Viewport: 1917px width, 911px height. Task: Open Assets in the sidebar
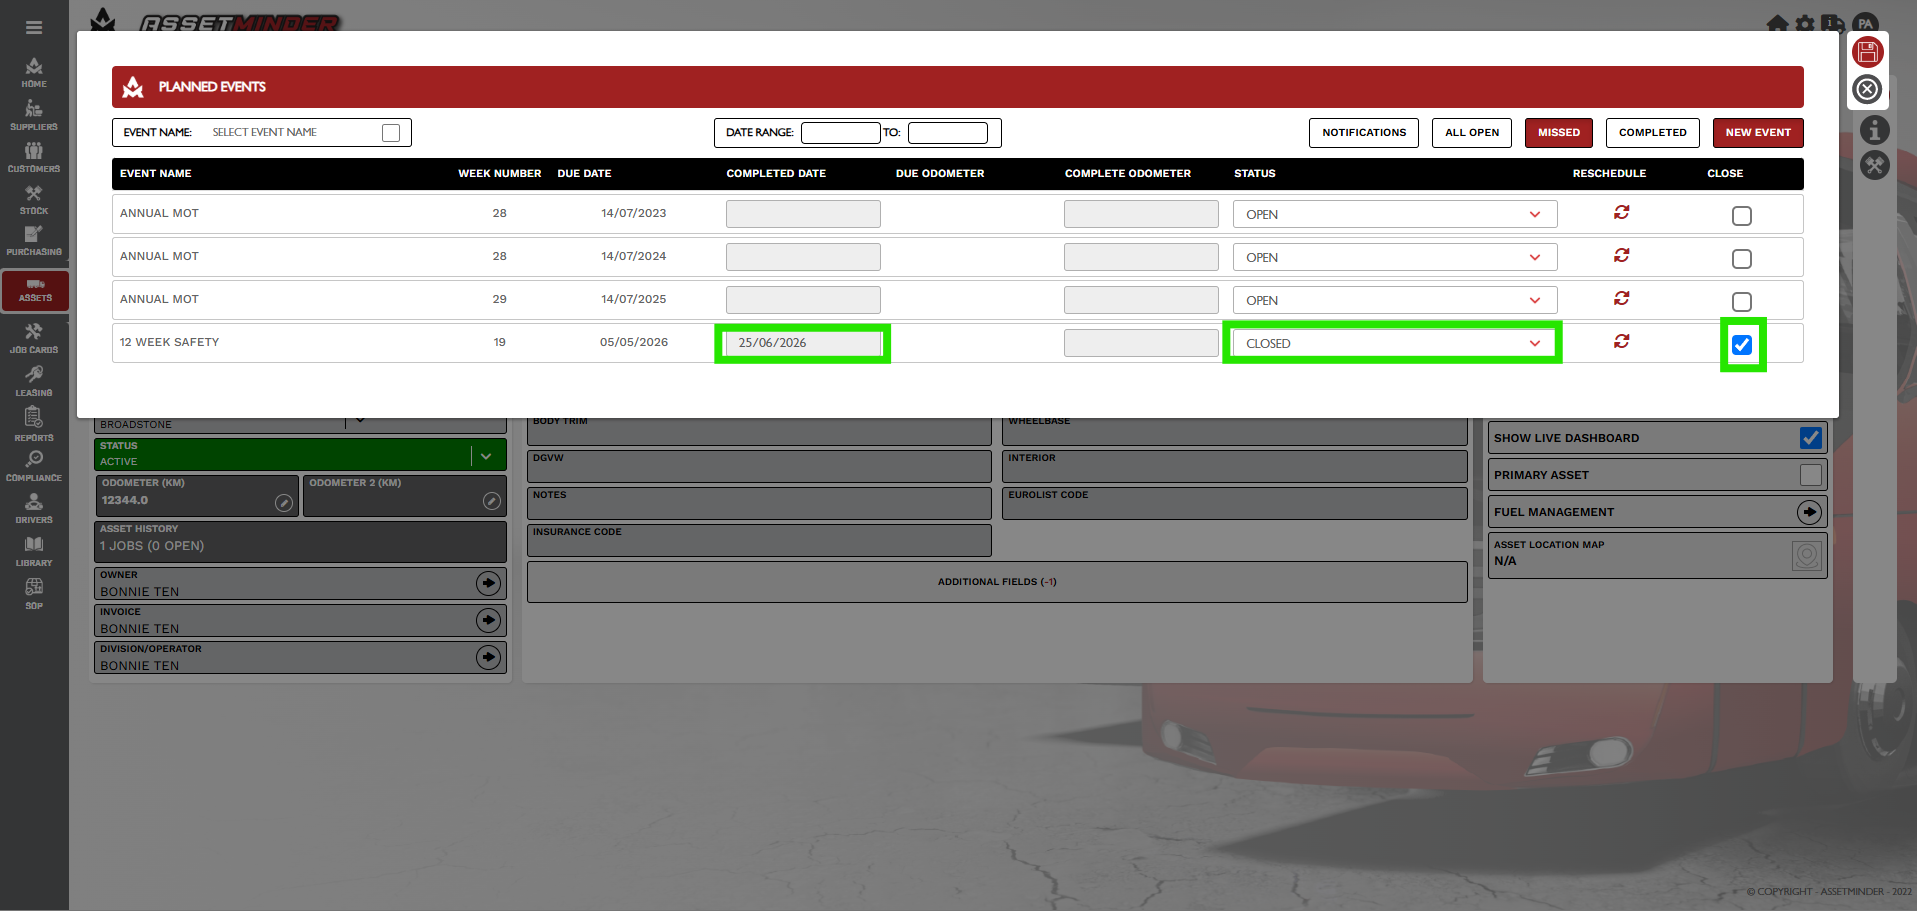tap(35, 290)
